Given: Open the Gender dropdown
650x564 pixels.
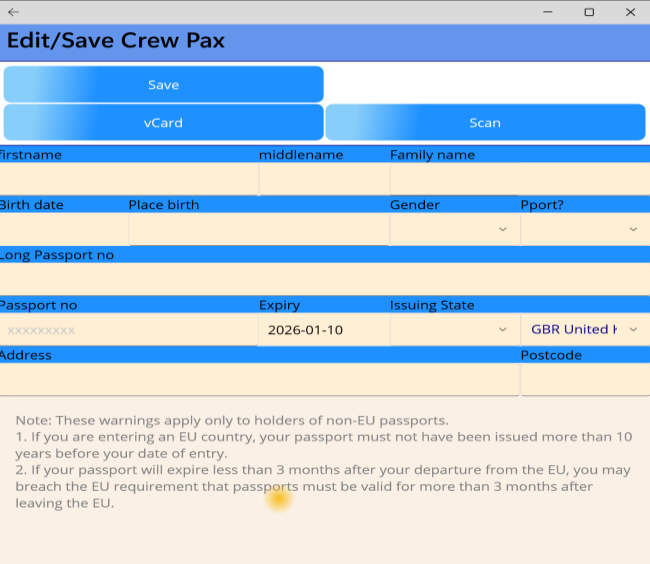Looking at the screenshot, I should pyautogui.click(x=454, y=229).
